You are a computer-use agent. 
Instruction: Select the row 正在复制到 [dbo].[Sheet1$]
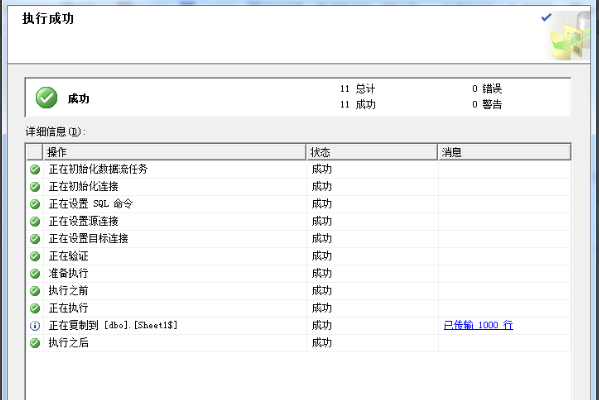[x=298, y=326]
